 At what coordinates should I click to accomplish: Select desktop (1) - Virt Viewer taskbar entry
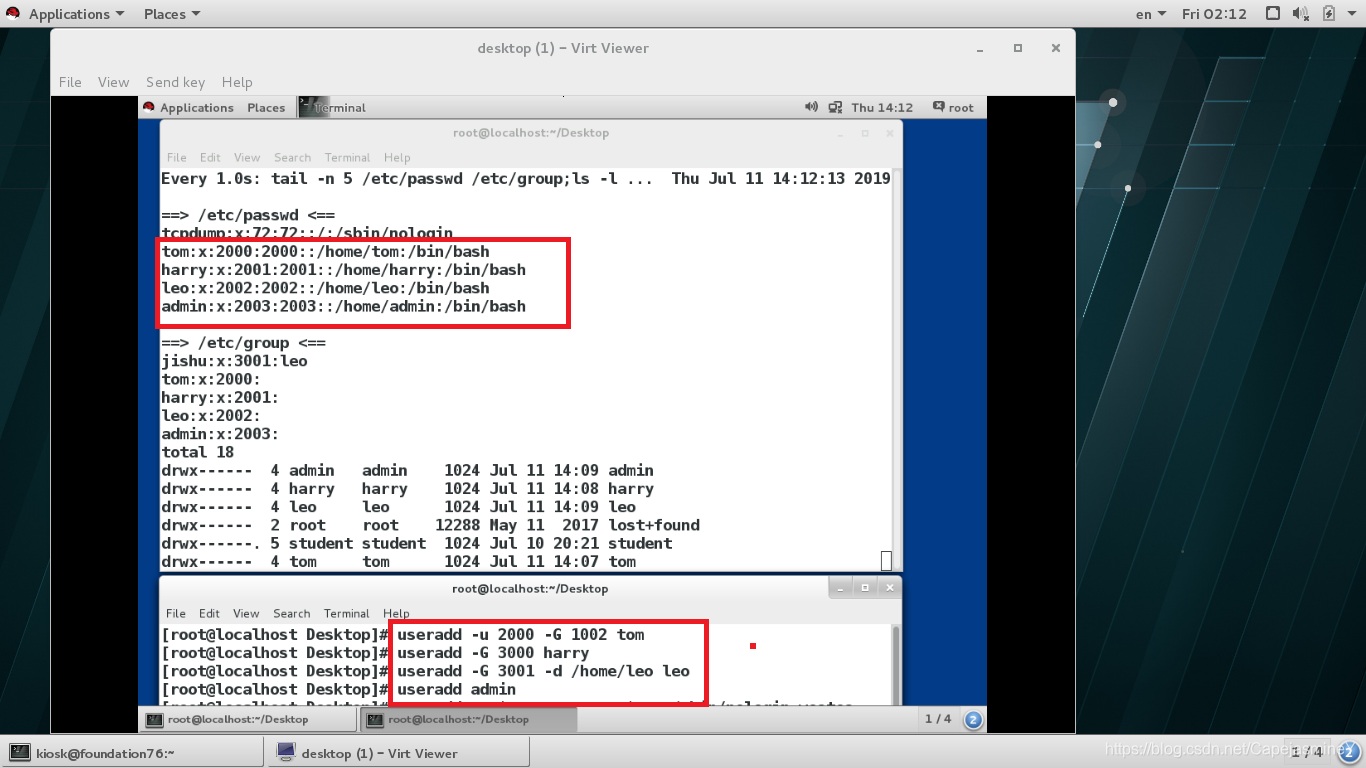coord(398,753)
